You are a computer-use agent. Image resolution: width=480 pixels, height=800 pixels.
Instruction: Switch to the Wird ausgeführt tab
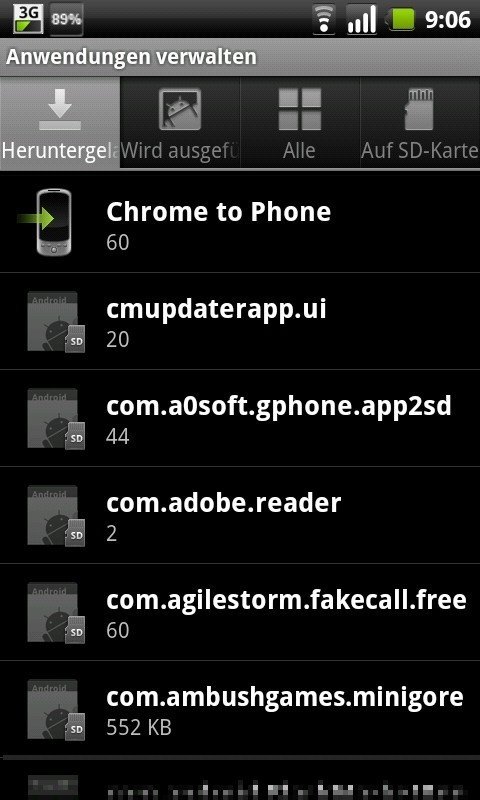tap(180, 123)
